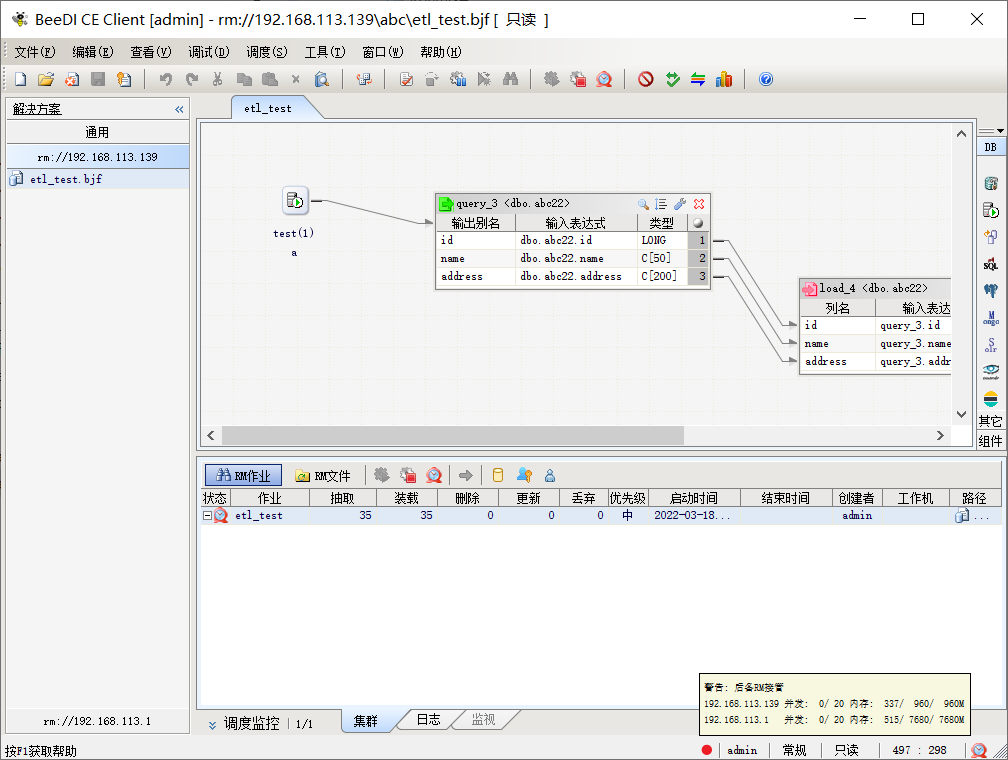The width and height of the screenshot is (1008, 760).
Task: Collapse the 解决方案 panel with the double chevron
Action: 180,109
